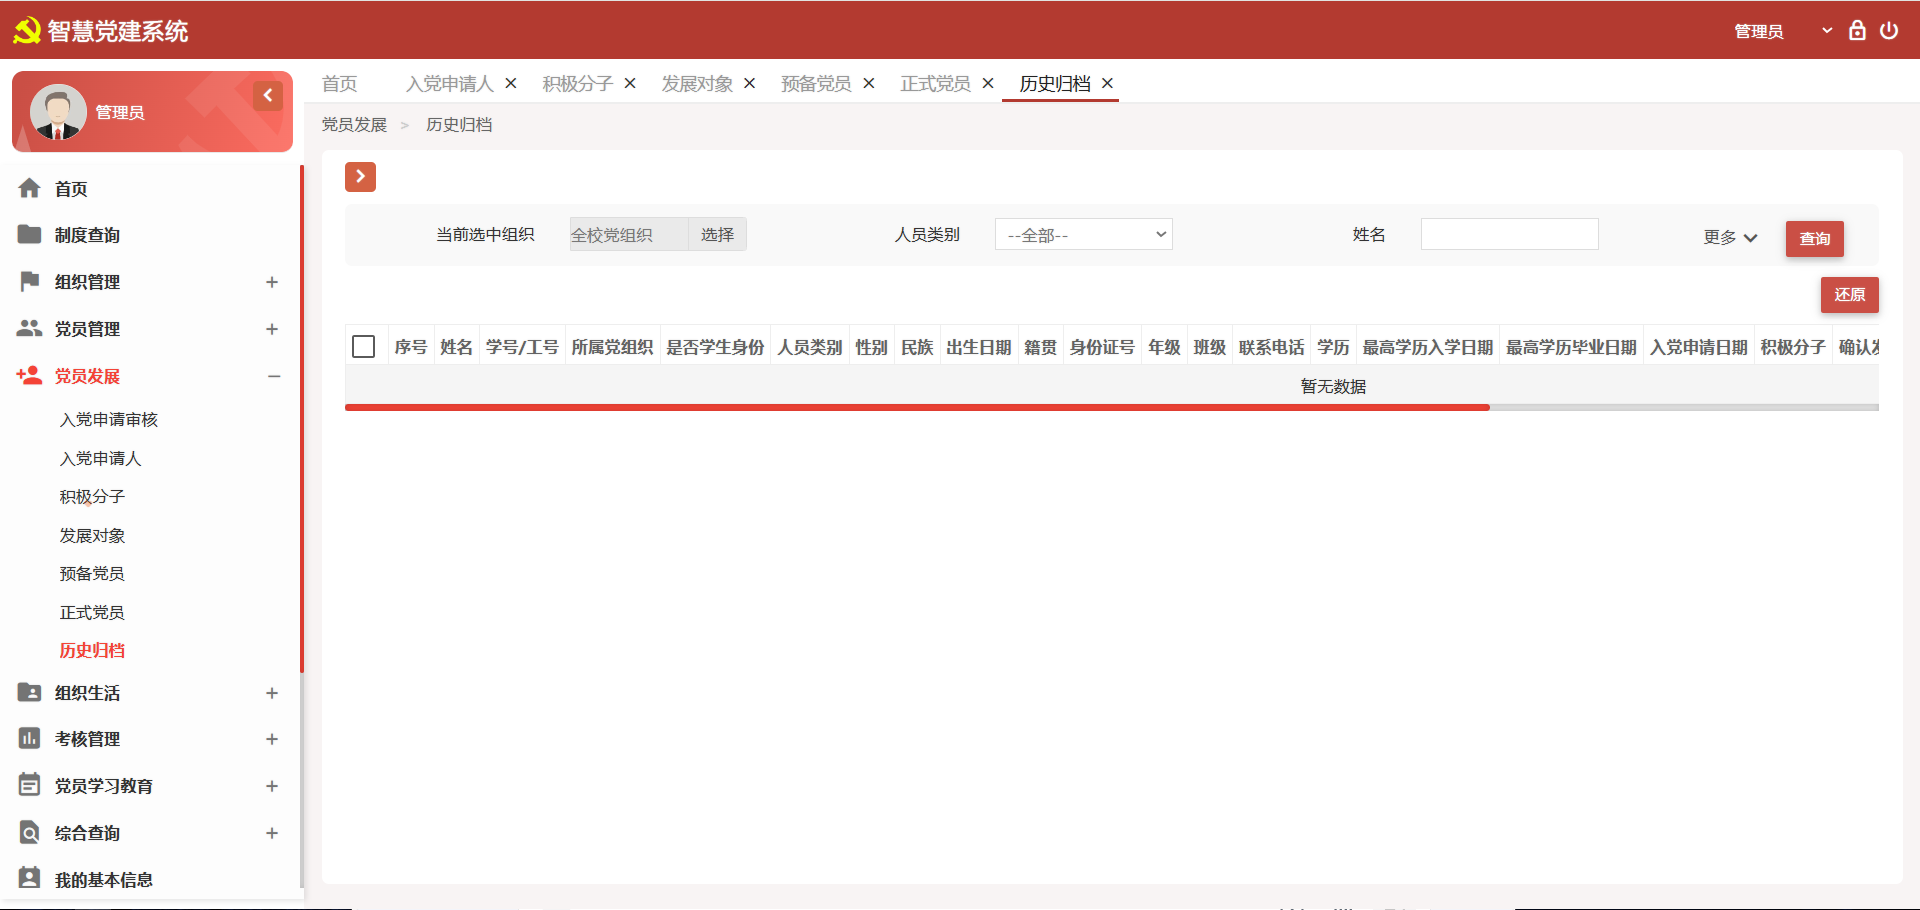
Task: Close the 积极分子 tab
Action: tap(630, 83)
